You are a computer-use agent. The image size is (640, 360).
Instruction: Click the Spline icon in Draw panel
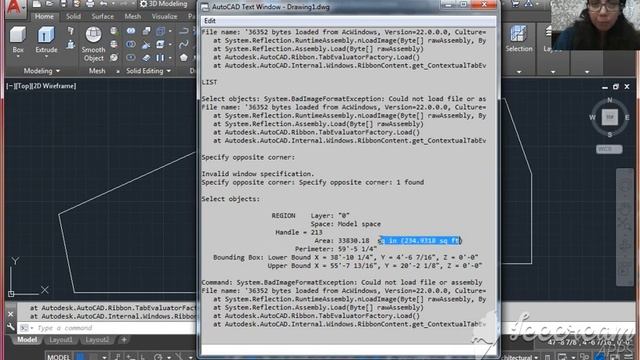184,44
